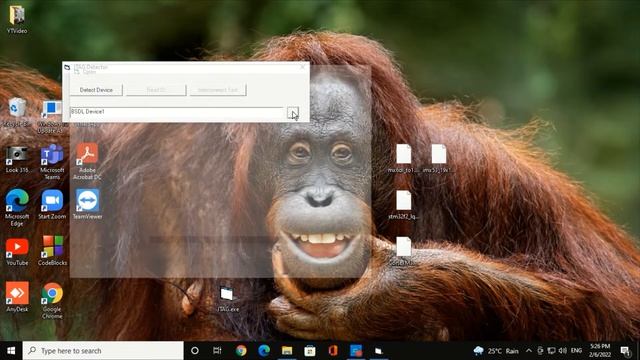The image size is (640, 360).
Task: Click the Detect Device button
Action: [x=96, y=90]
